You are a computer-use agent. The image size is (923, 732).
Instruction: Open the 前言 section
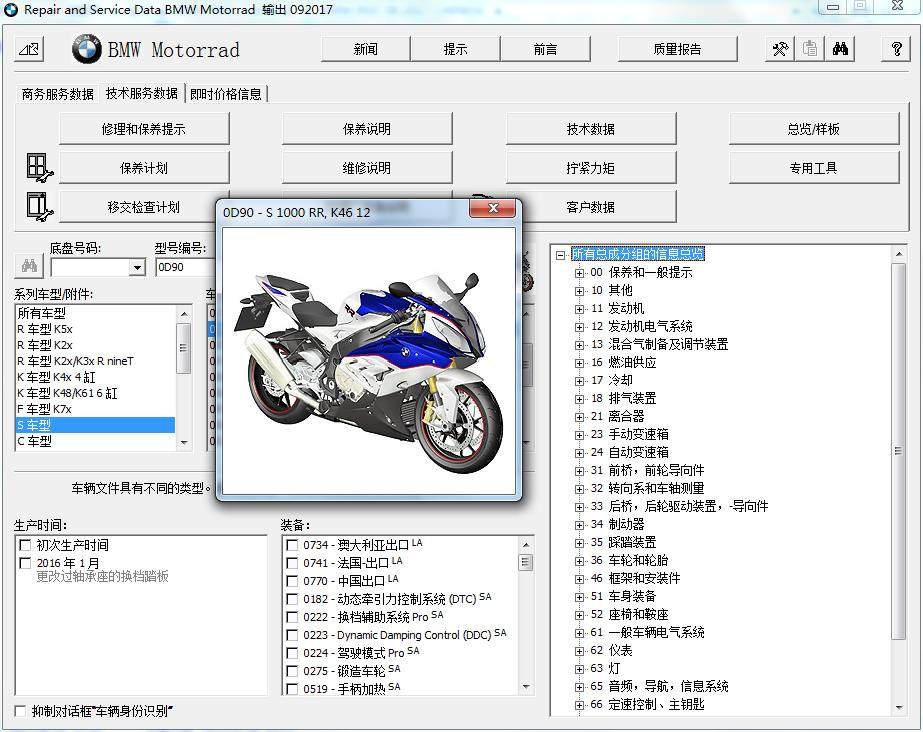point(545,49)
